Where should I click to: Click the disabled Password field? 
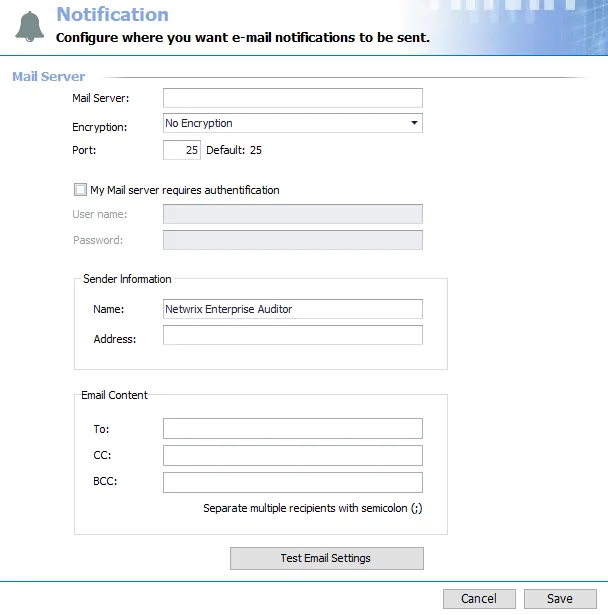coord(293,240)
